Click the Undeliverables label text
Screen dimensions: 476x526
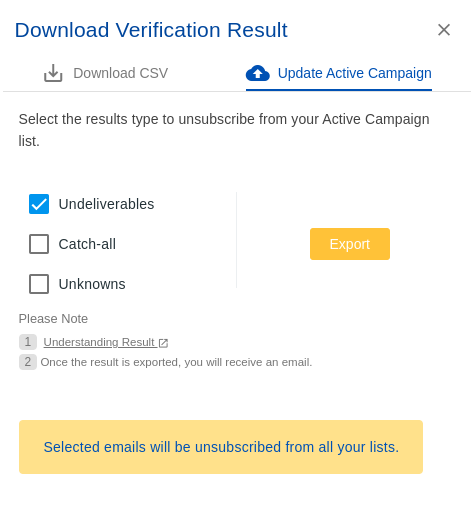[106, 204]
